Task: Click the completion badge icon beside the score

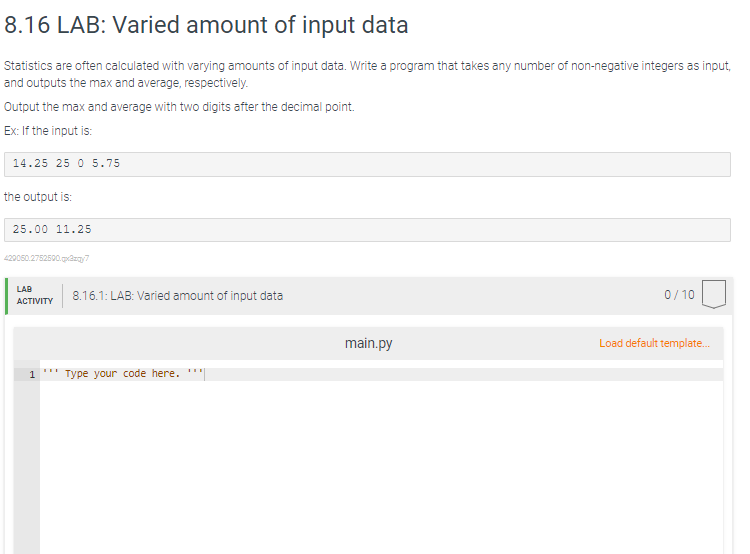Action: coord(713,295)
